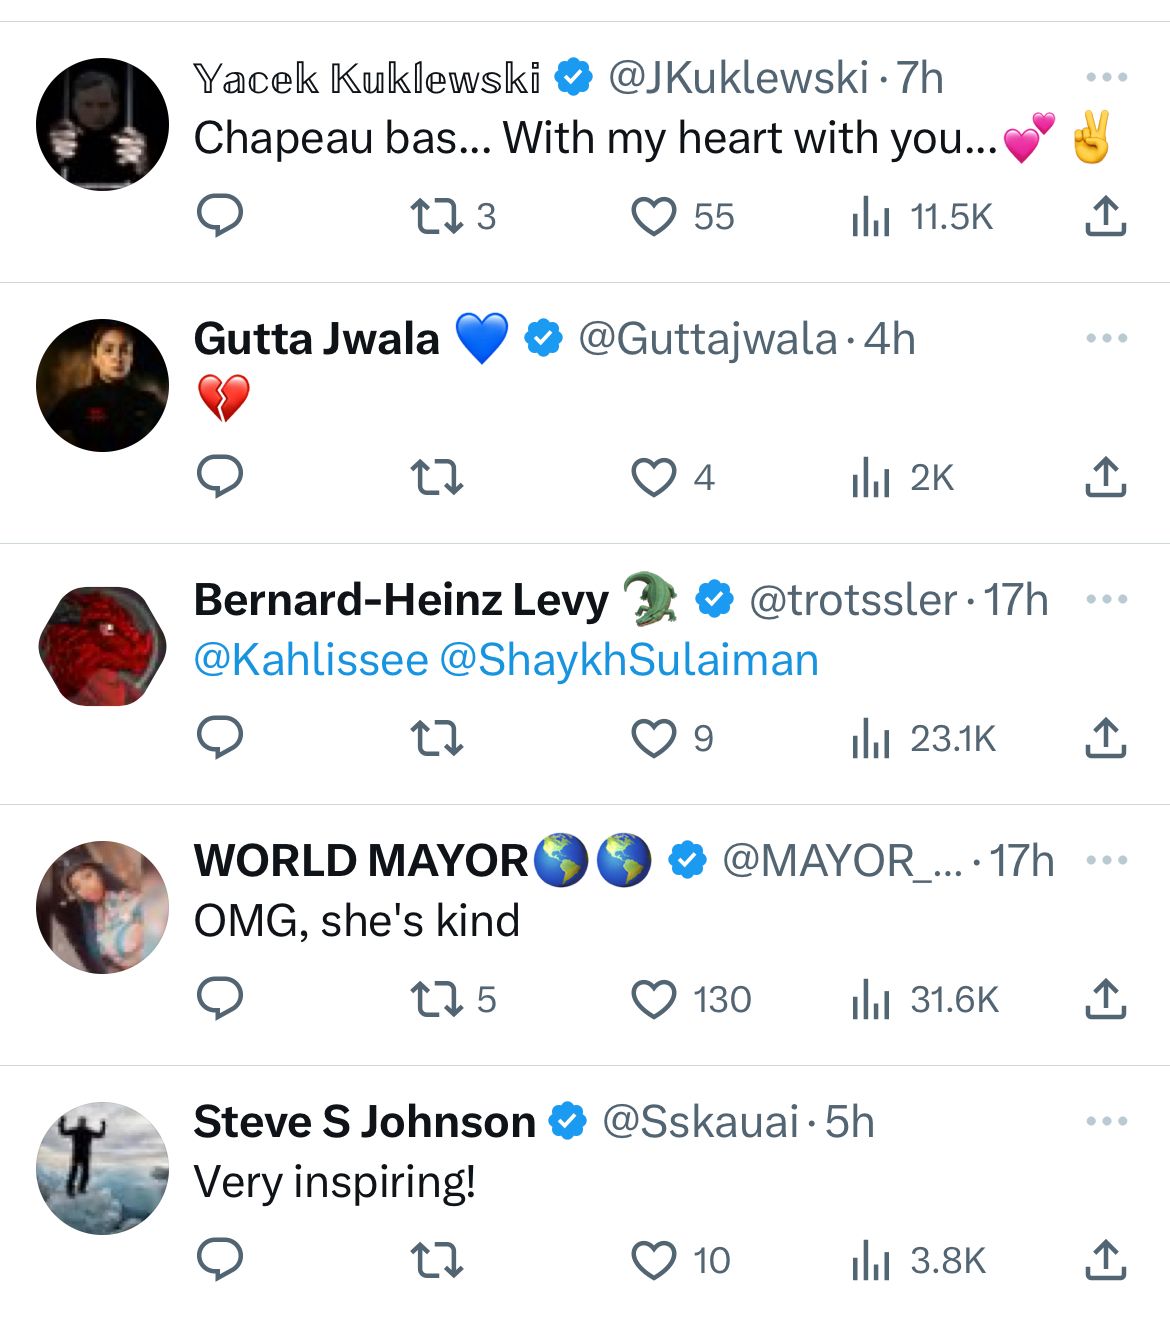This screenshot has width=1170, height=1325.
Task: Like the tweet from Gutta Jwala
Action: click(x=654, y=477)
